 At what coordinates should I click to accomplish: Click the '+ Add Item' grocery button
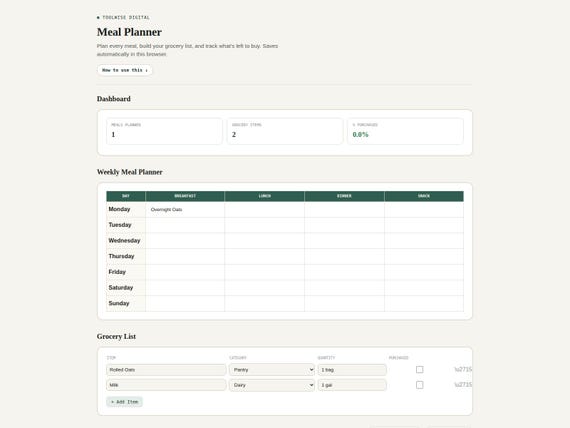[124, 402]
